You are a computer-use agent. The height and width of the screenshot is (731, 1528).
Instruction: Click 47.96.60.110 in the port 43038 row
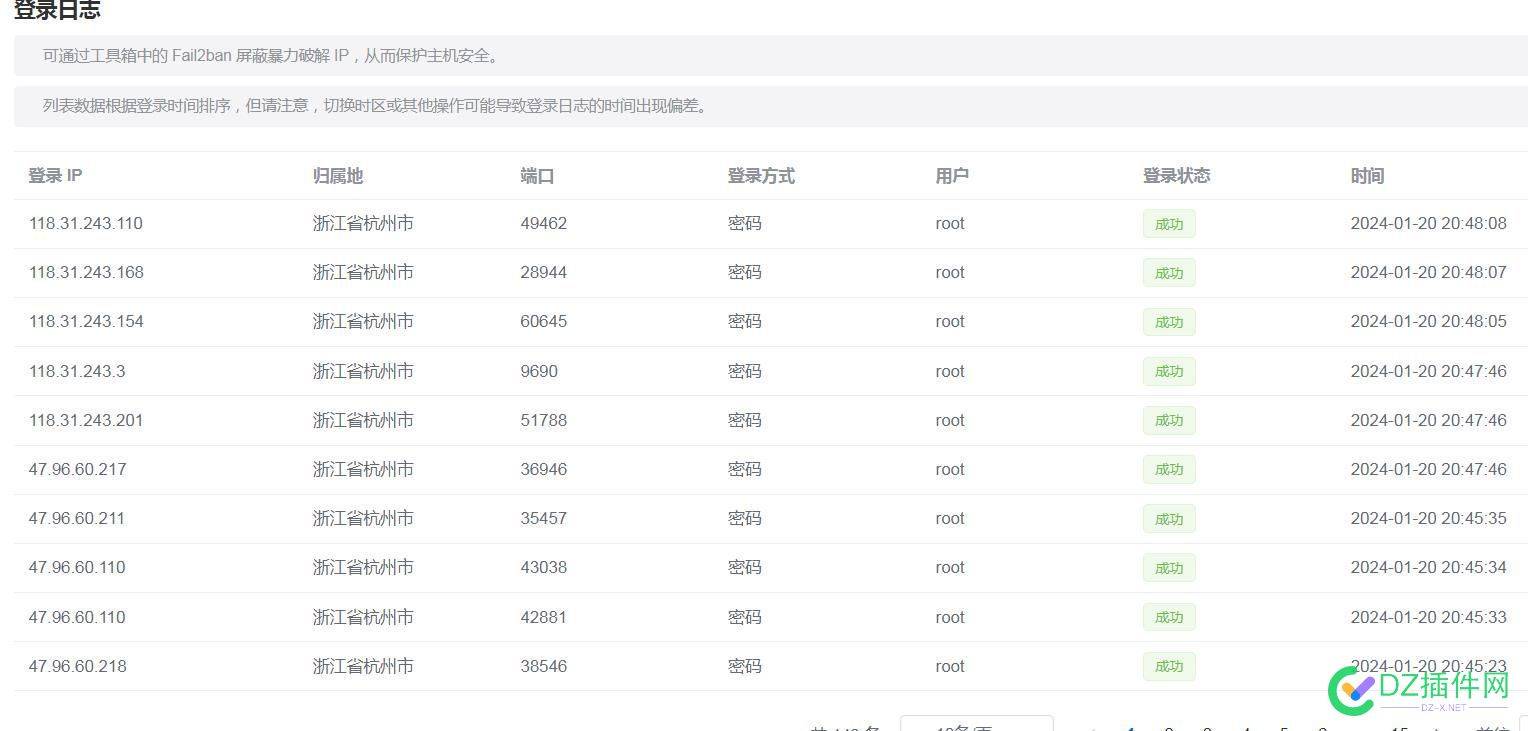click(x=77, y=568)
